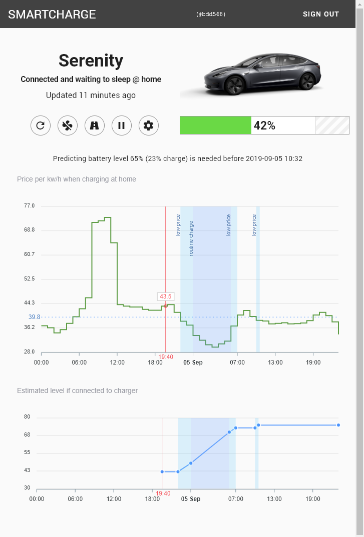The height and width of the screenshot is (537, 364).
Task: Select routine charge shaded region in price chart
Action: (212, 279)
